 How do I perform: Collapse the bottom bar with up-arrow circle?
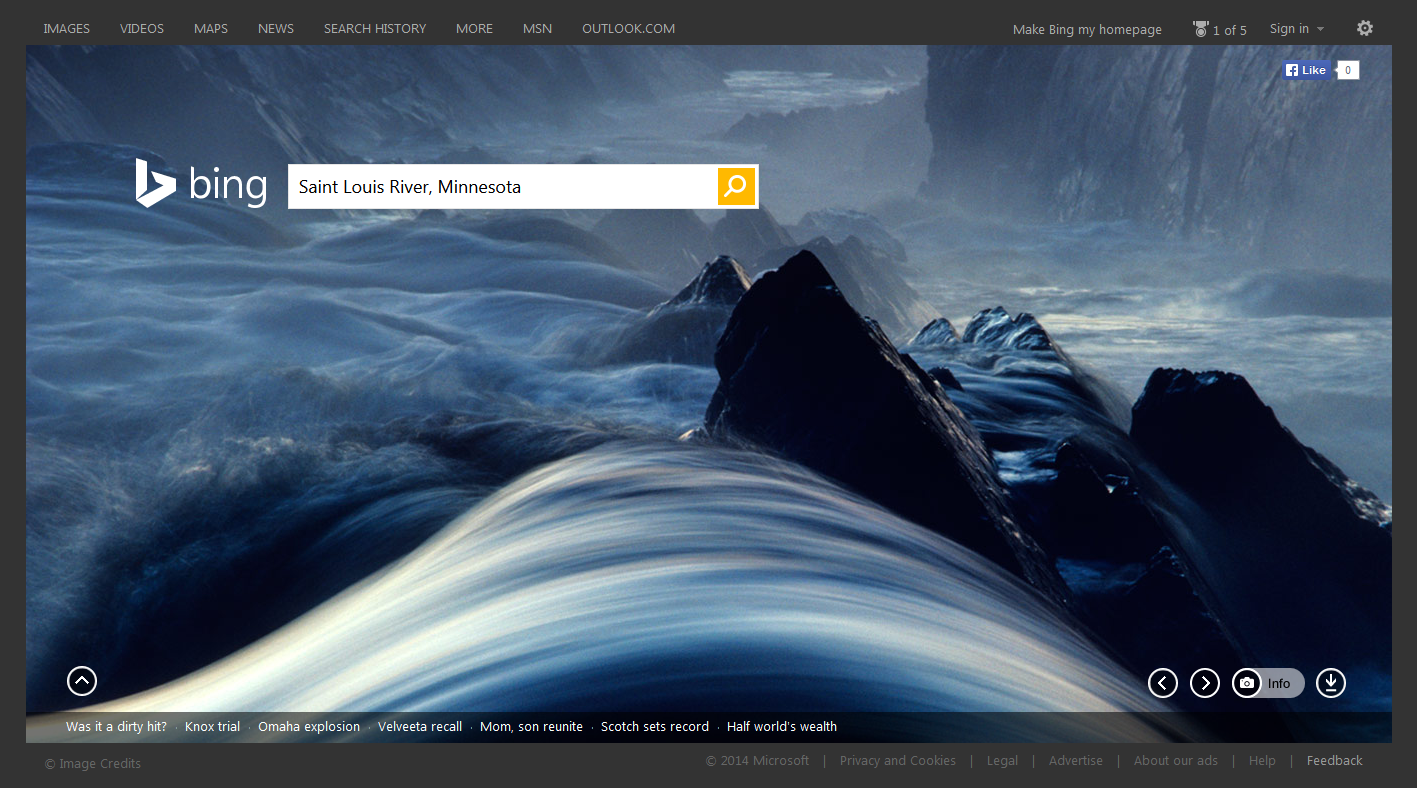coord(82,681)
